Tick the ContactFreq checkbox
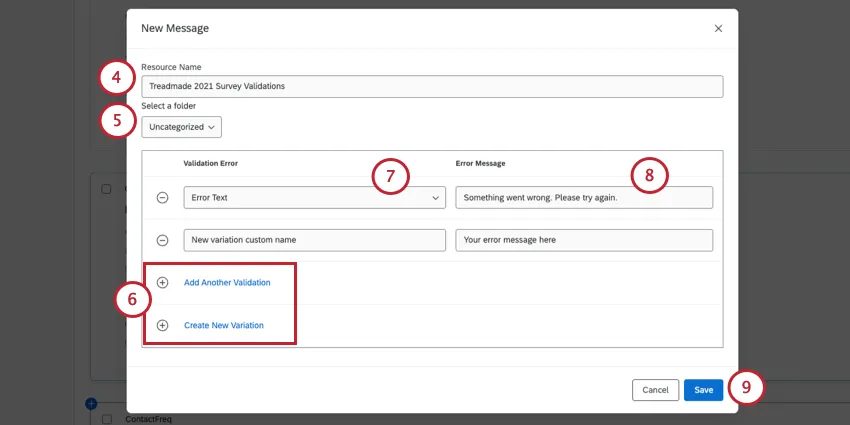Viewport: 850px width, 425px height. tap(107, 419)
